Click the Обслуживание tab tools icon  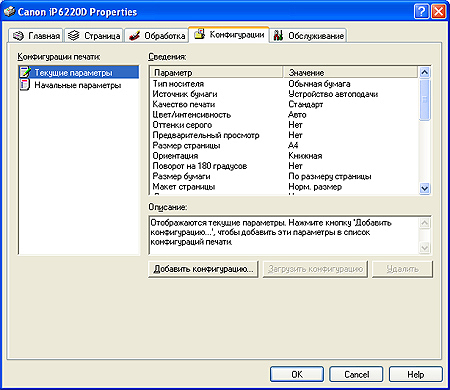(x=278, y=35)
